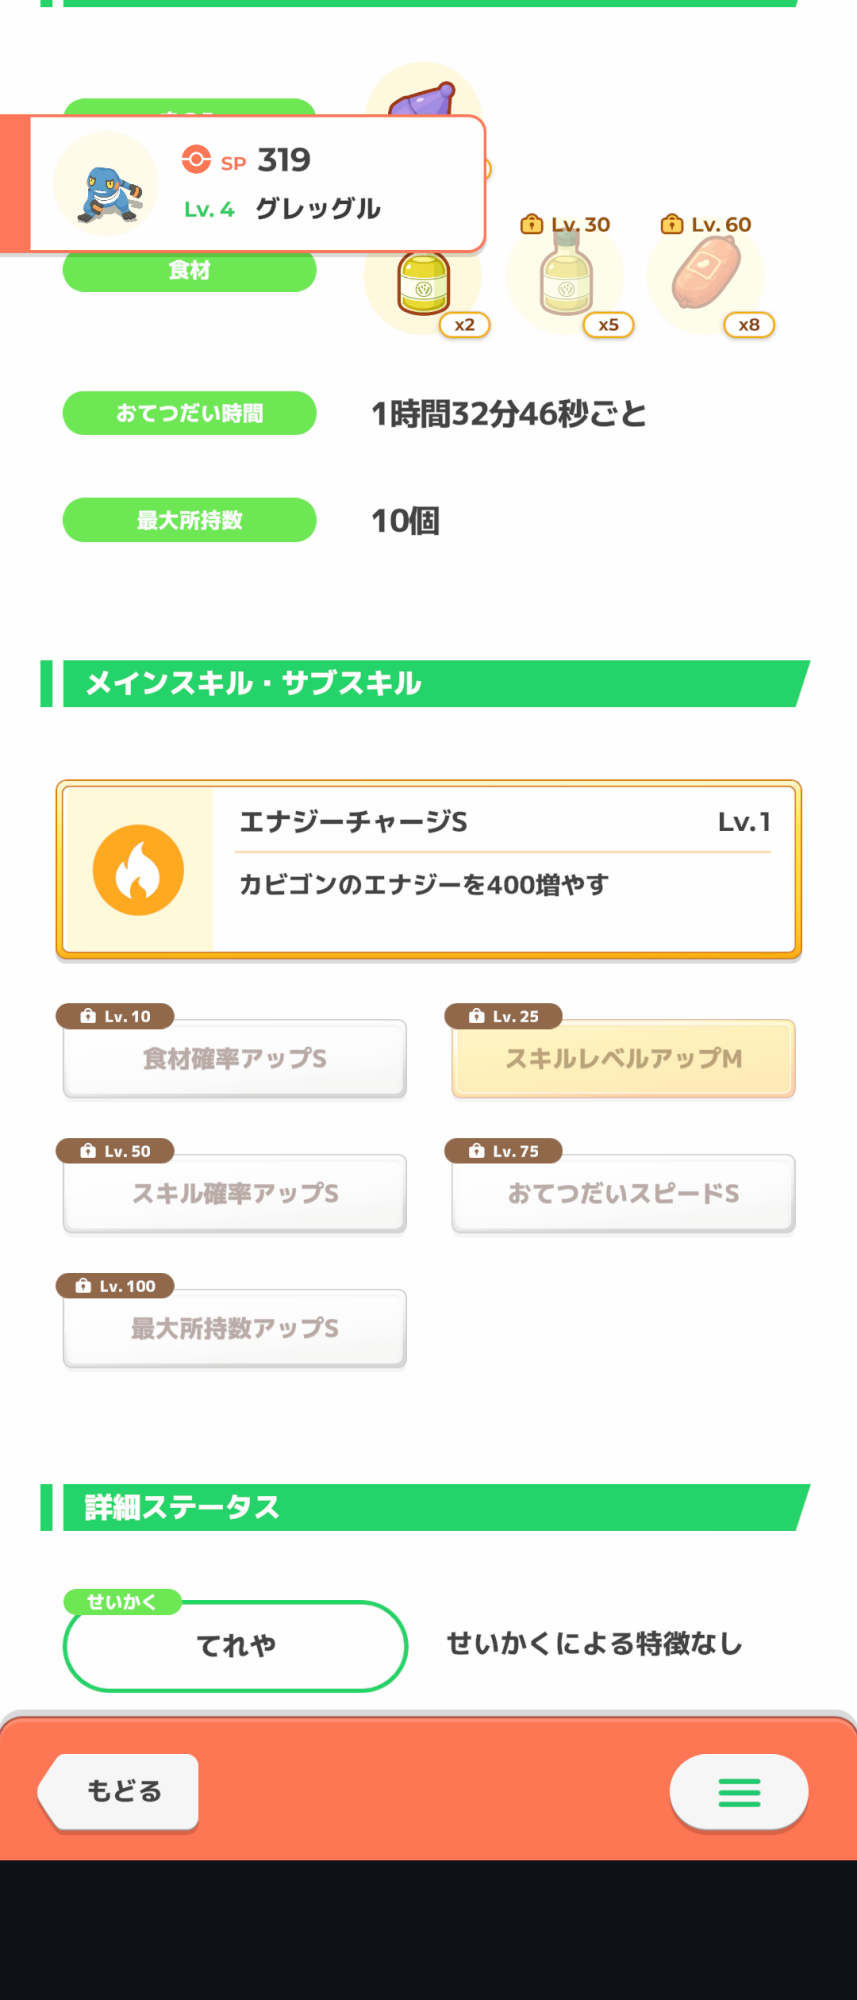857x2000 pixels.
Task: Tap the Lv. 100 lock badge
Action: (x=116, y=1286)
